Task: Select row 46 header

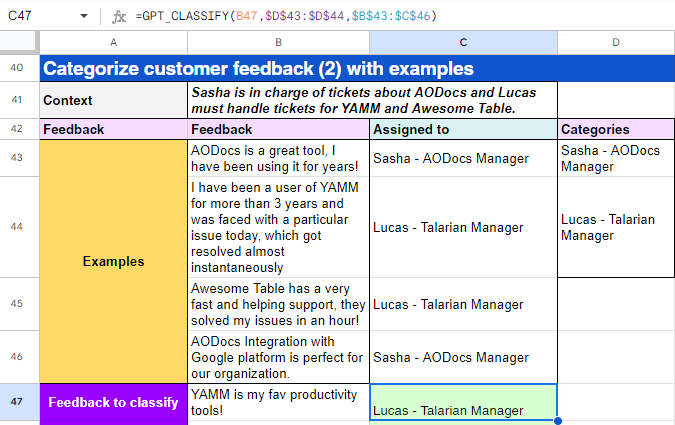Action: [x=19, y=357]
